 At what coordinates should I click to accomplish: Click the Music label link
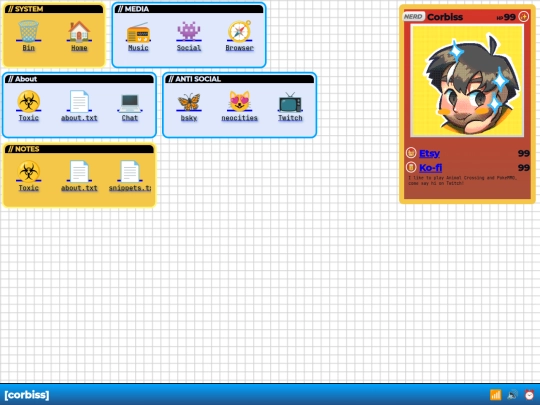138,48
